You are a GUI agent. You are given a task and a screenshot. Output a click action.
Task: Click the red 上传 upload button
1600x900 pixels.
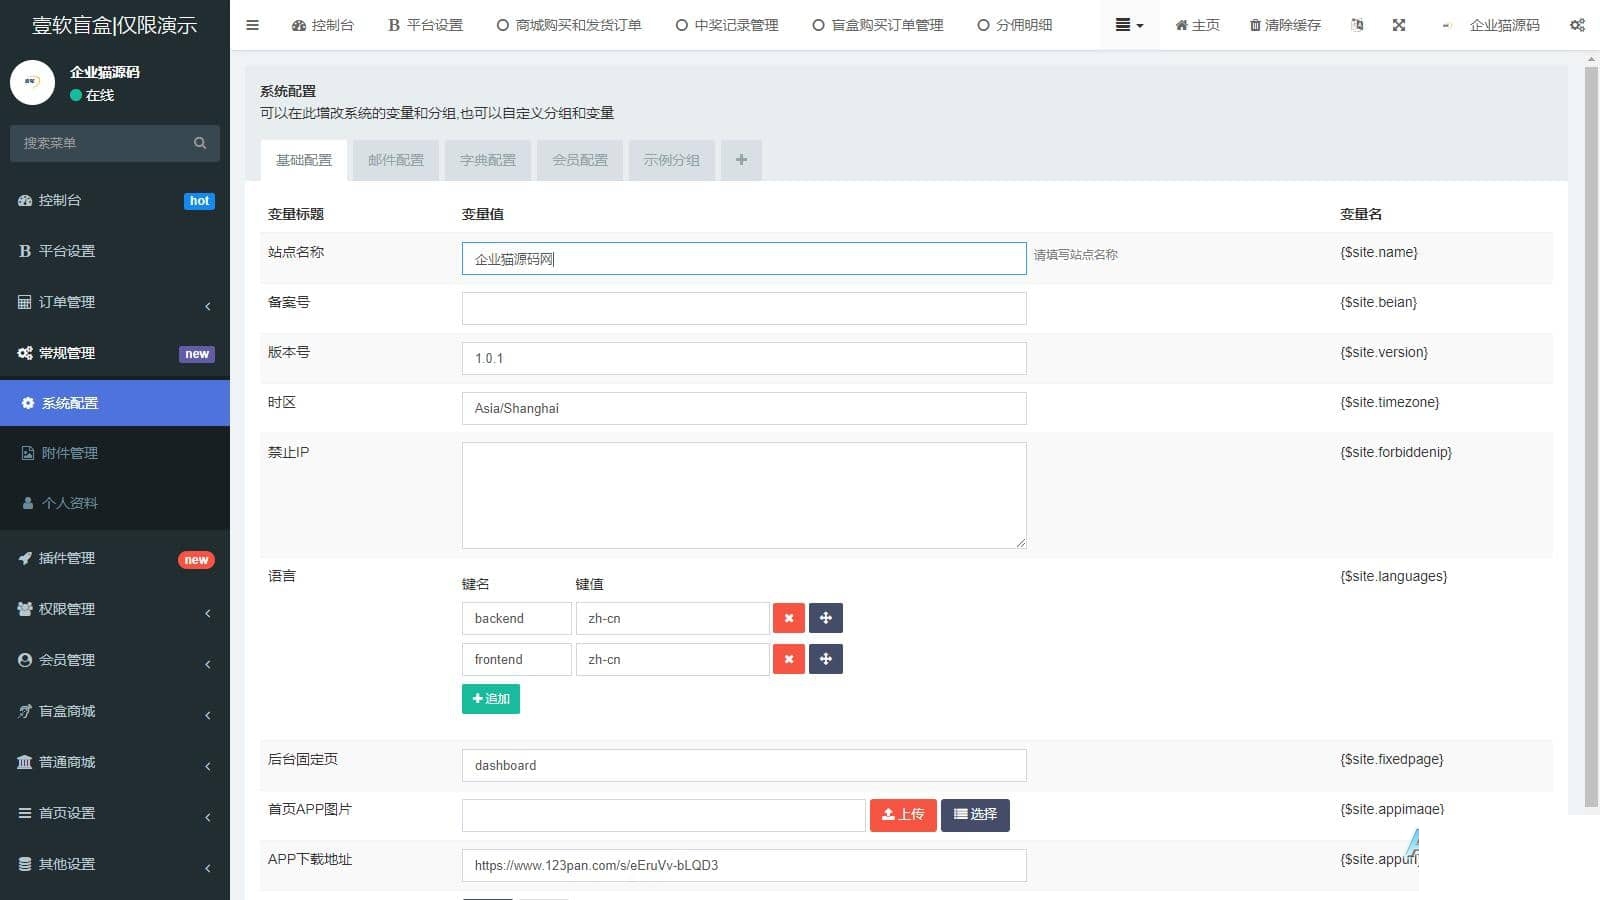903,815
